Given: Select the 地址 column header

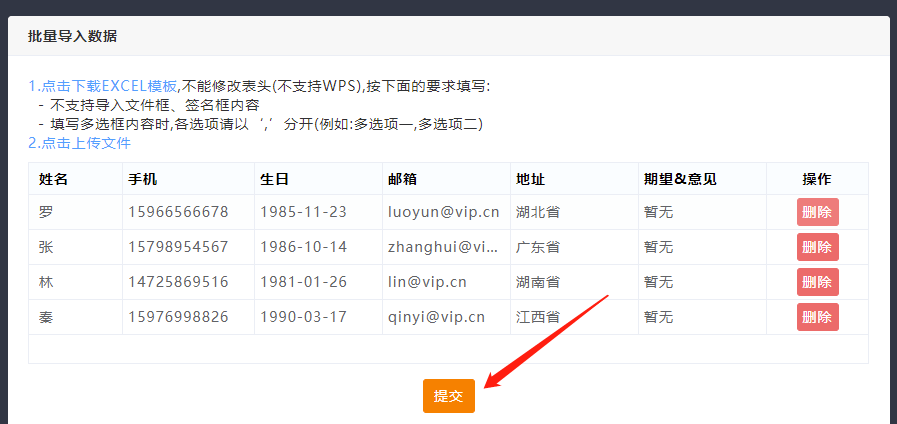Looking at the screenshot, I should pos(530,179).
